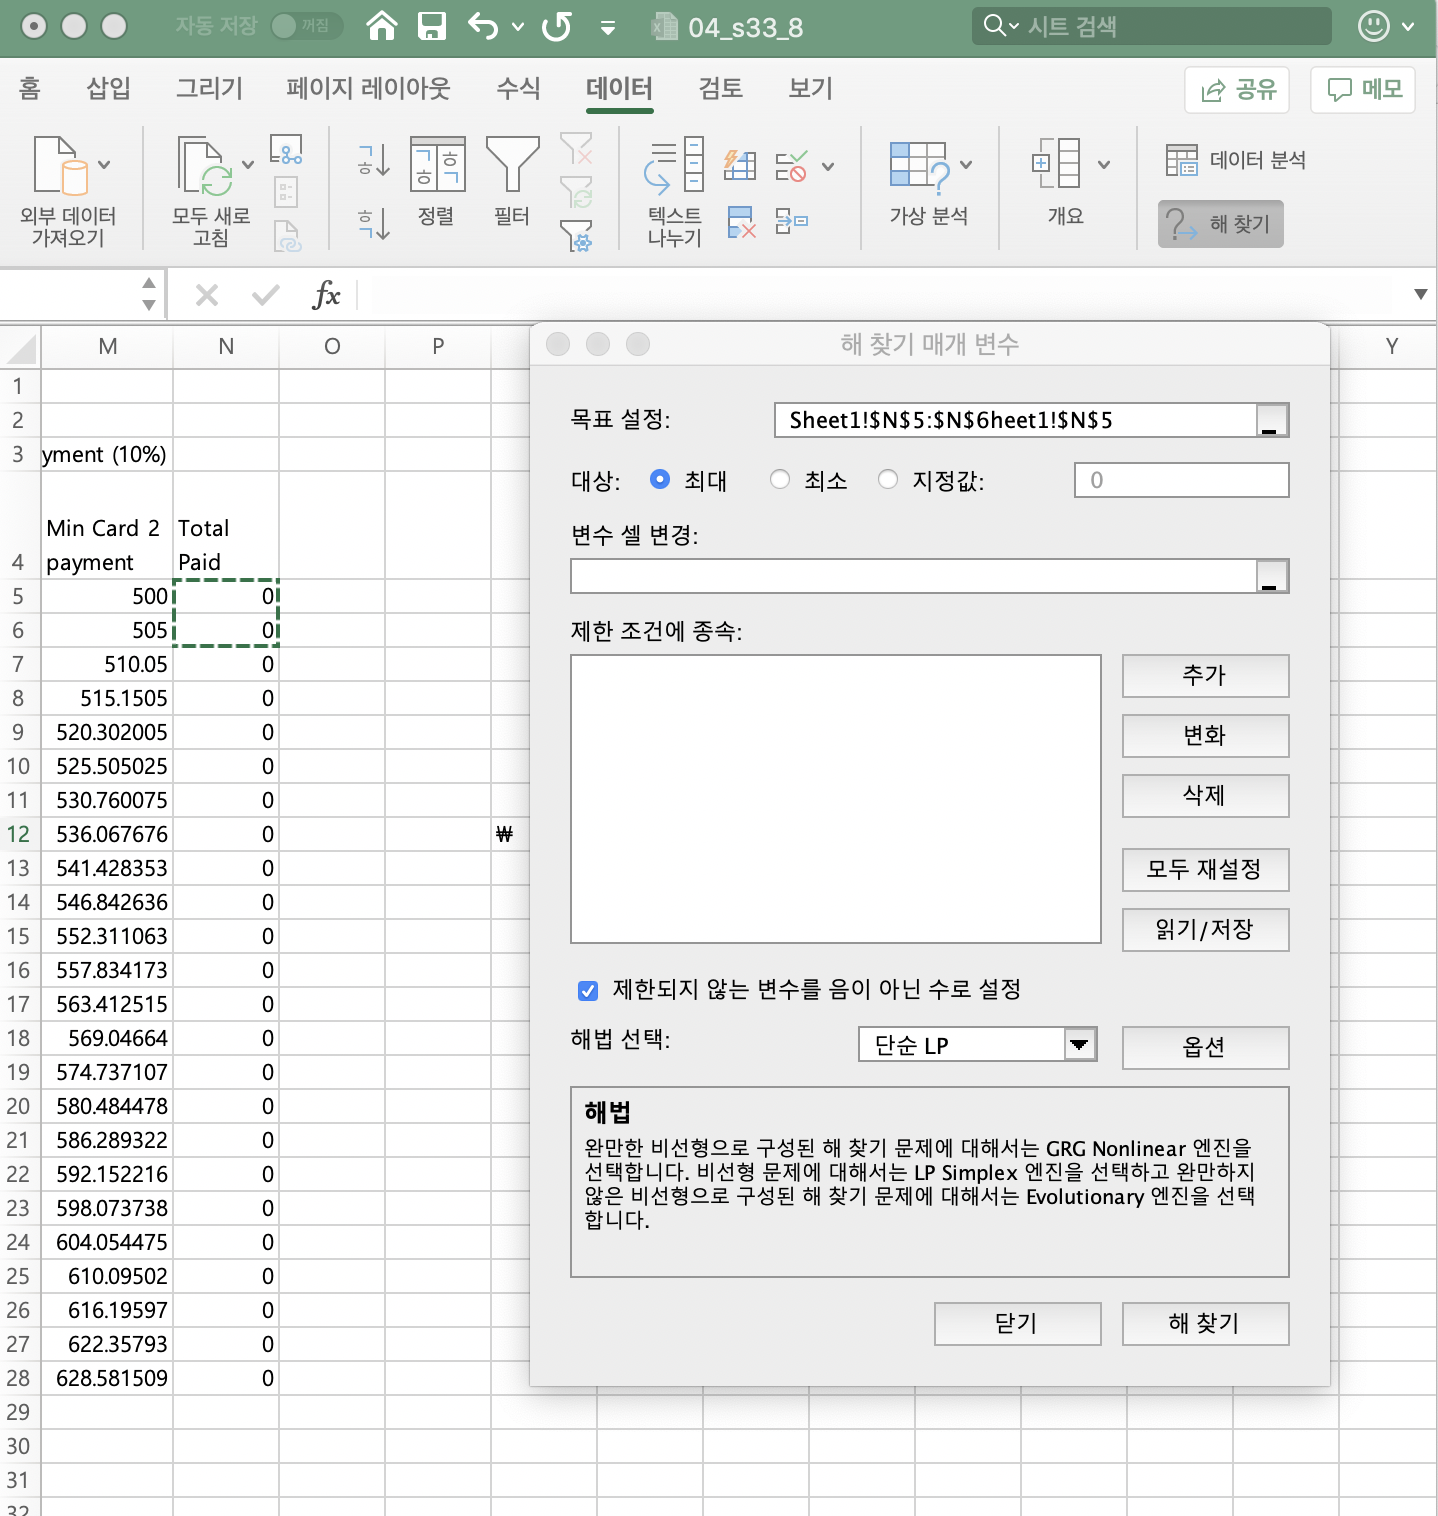Click the 공유 share button
1438x1516 pixels.
[x=1237, y=90]
